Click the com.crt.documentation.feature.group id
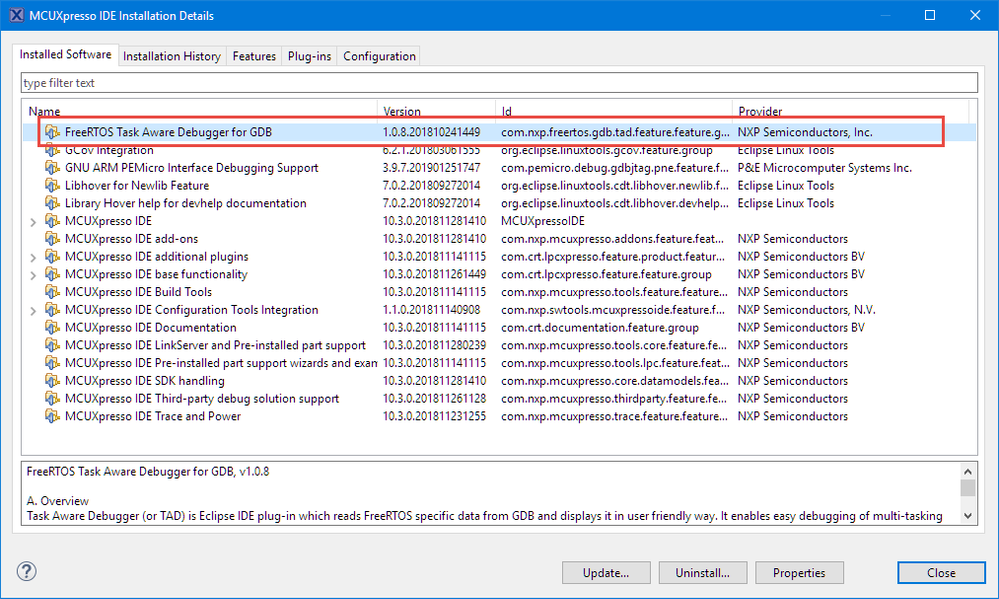Image resolution: width=999 pixels, height=599 pixels. tap(600, 328)
